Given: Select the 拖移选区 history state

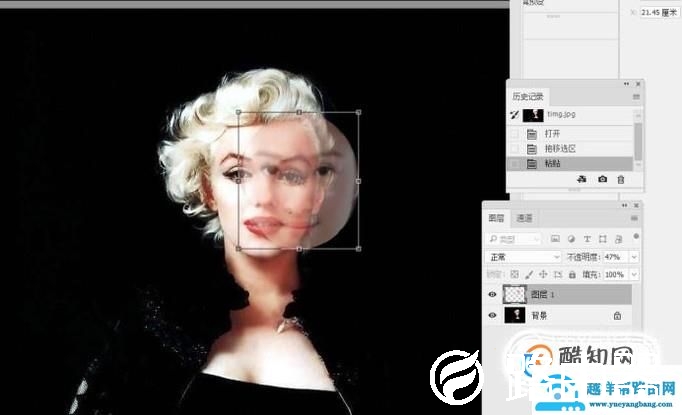Looking at the screenshot, I should click(x=570, y=149).
